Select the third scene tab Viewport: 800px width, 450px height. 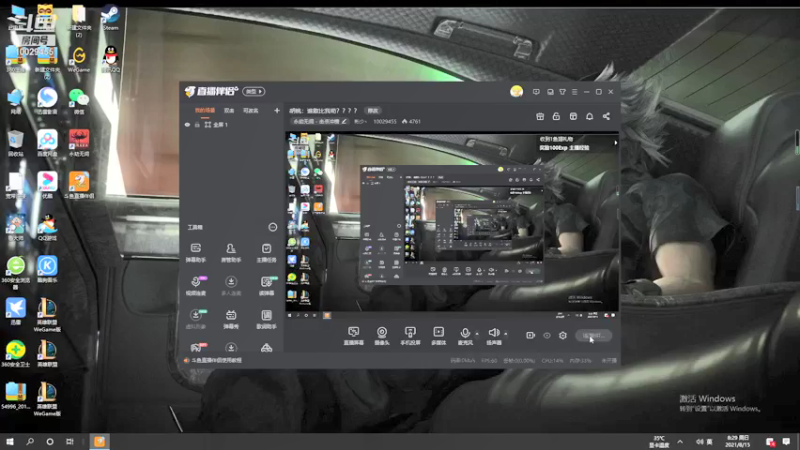tap(251, 110)
